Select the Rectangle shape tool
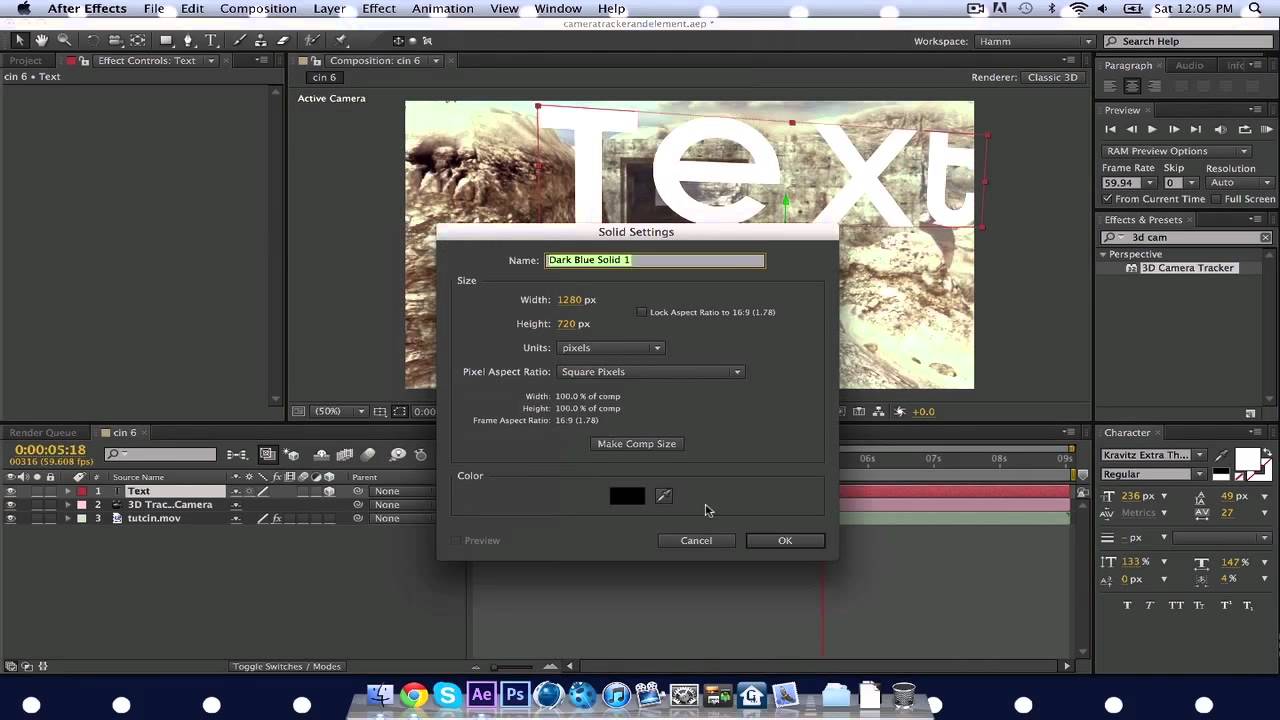The height and width of the screenshot is (720, 1280). click(x=167, y=40)
